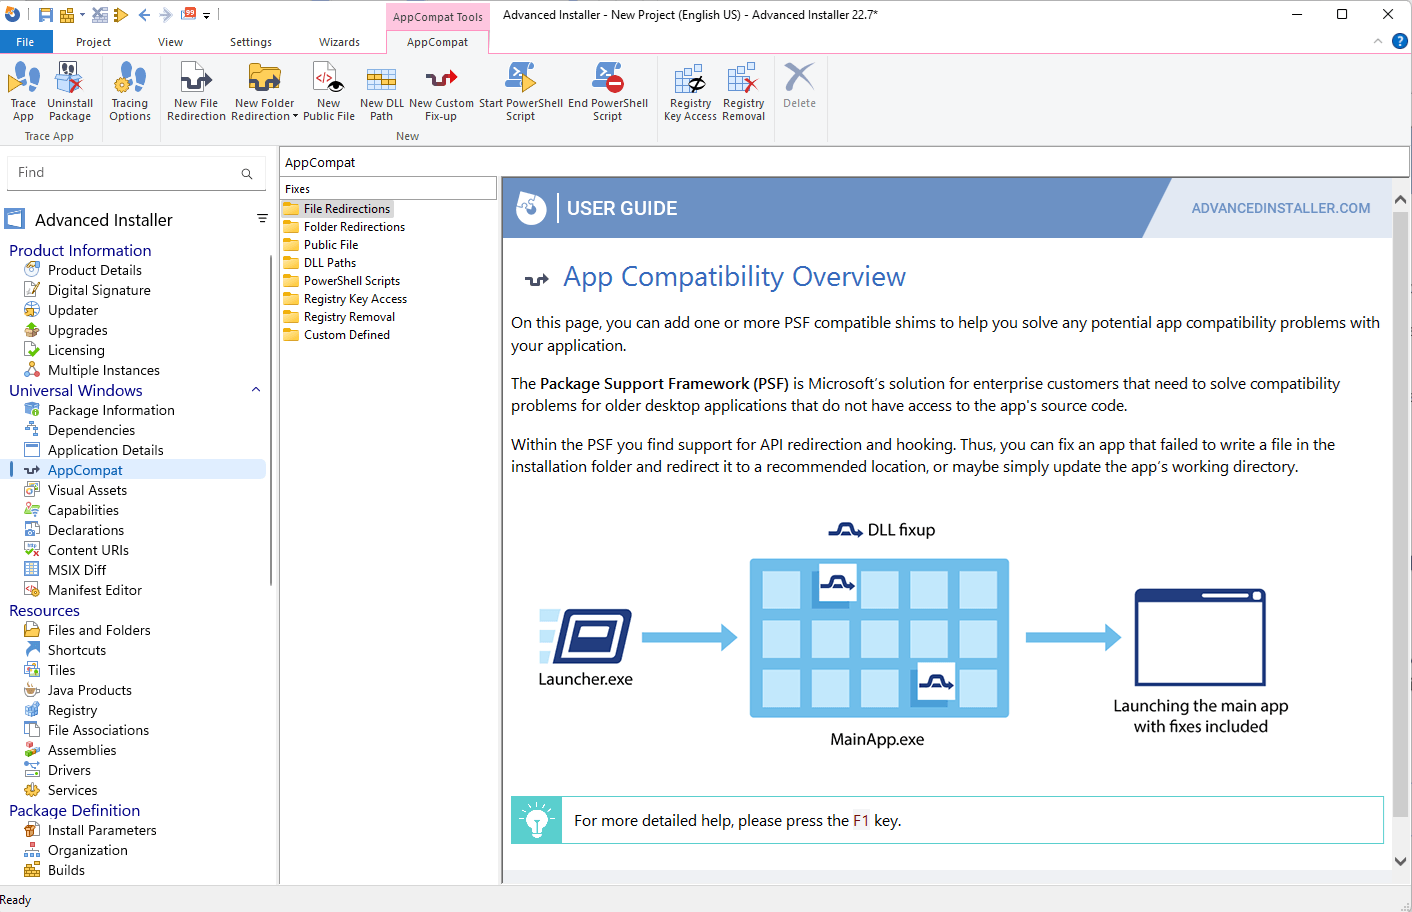Open the File menu
The width and height of the screenshot is (1412, 912).
tap(26, 41)
